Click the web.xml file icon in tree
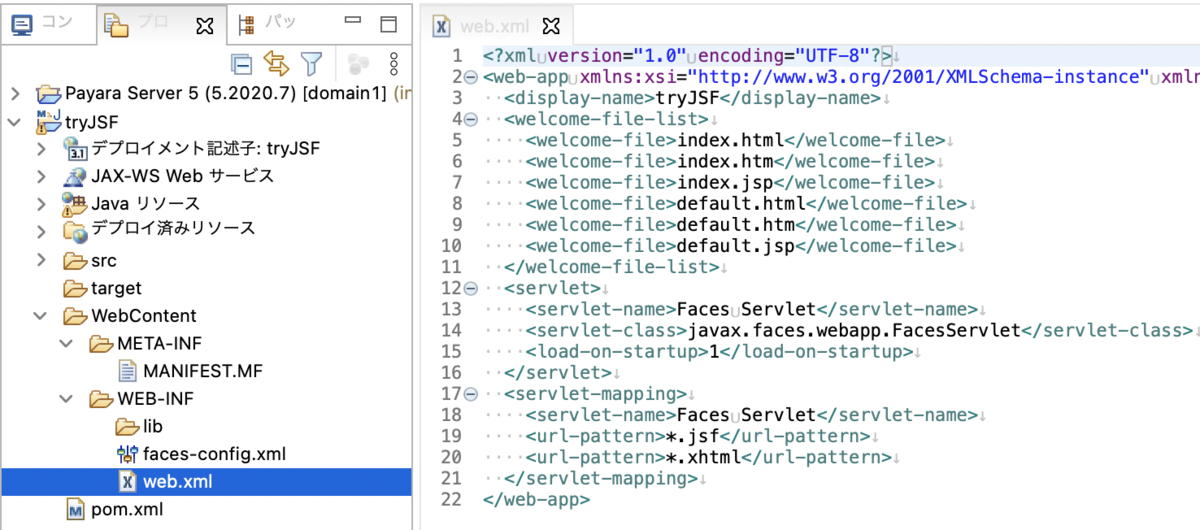The image size is (1200, 530). [x=128, y=482]
